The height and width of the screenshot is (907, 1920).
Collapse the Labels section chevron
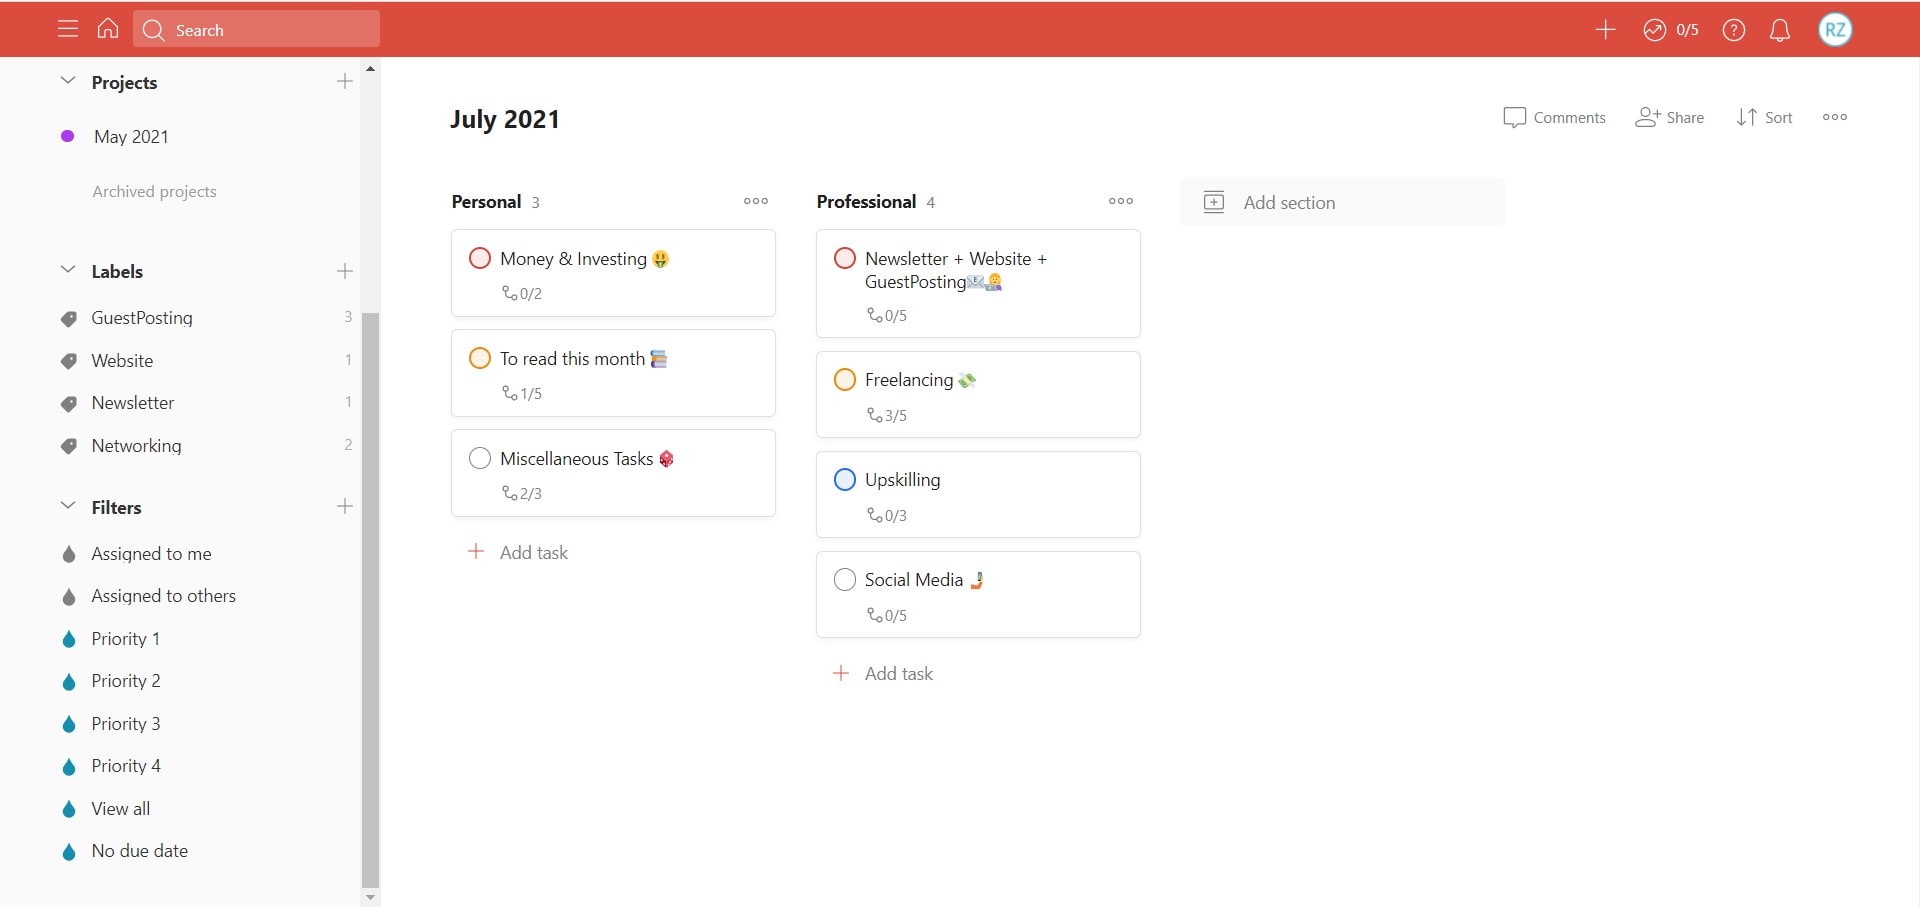coord(68,270)
